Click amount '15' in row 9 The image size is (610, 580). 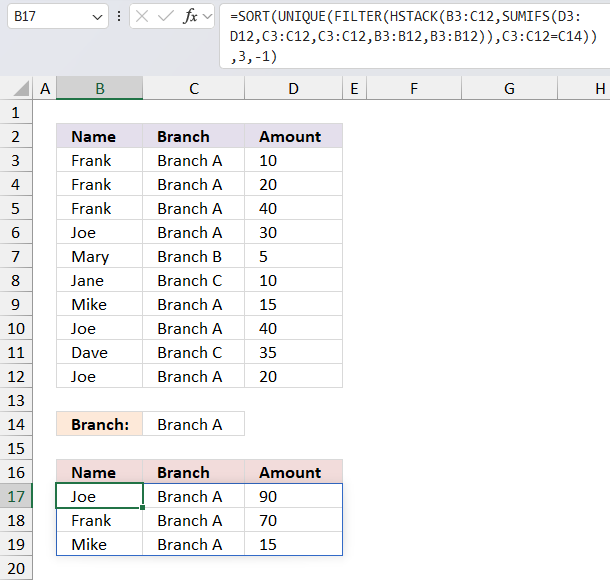click(294, 305)
